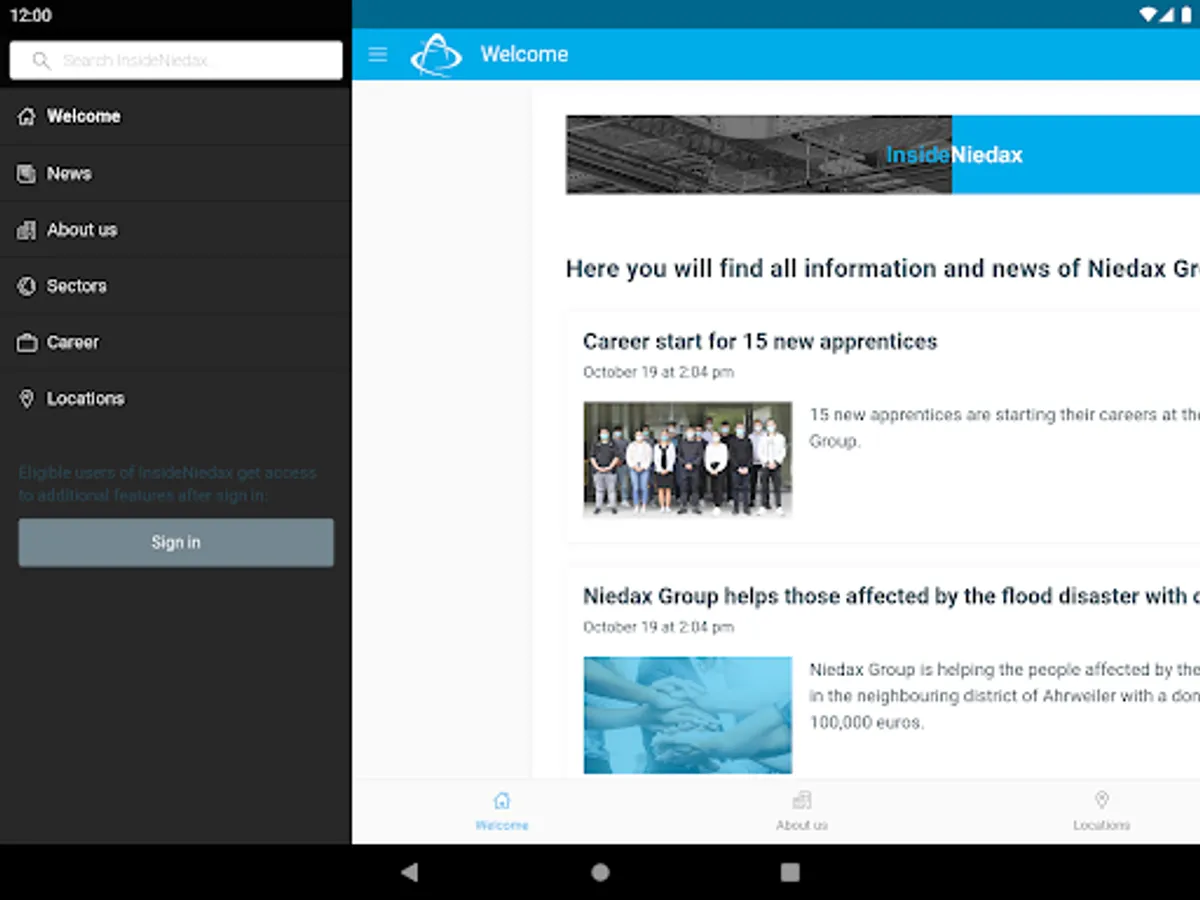This screenshot has height=900, width=1200.
Task: Open Career in the side menu
Action: coord(175,342)
